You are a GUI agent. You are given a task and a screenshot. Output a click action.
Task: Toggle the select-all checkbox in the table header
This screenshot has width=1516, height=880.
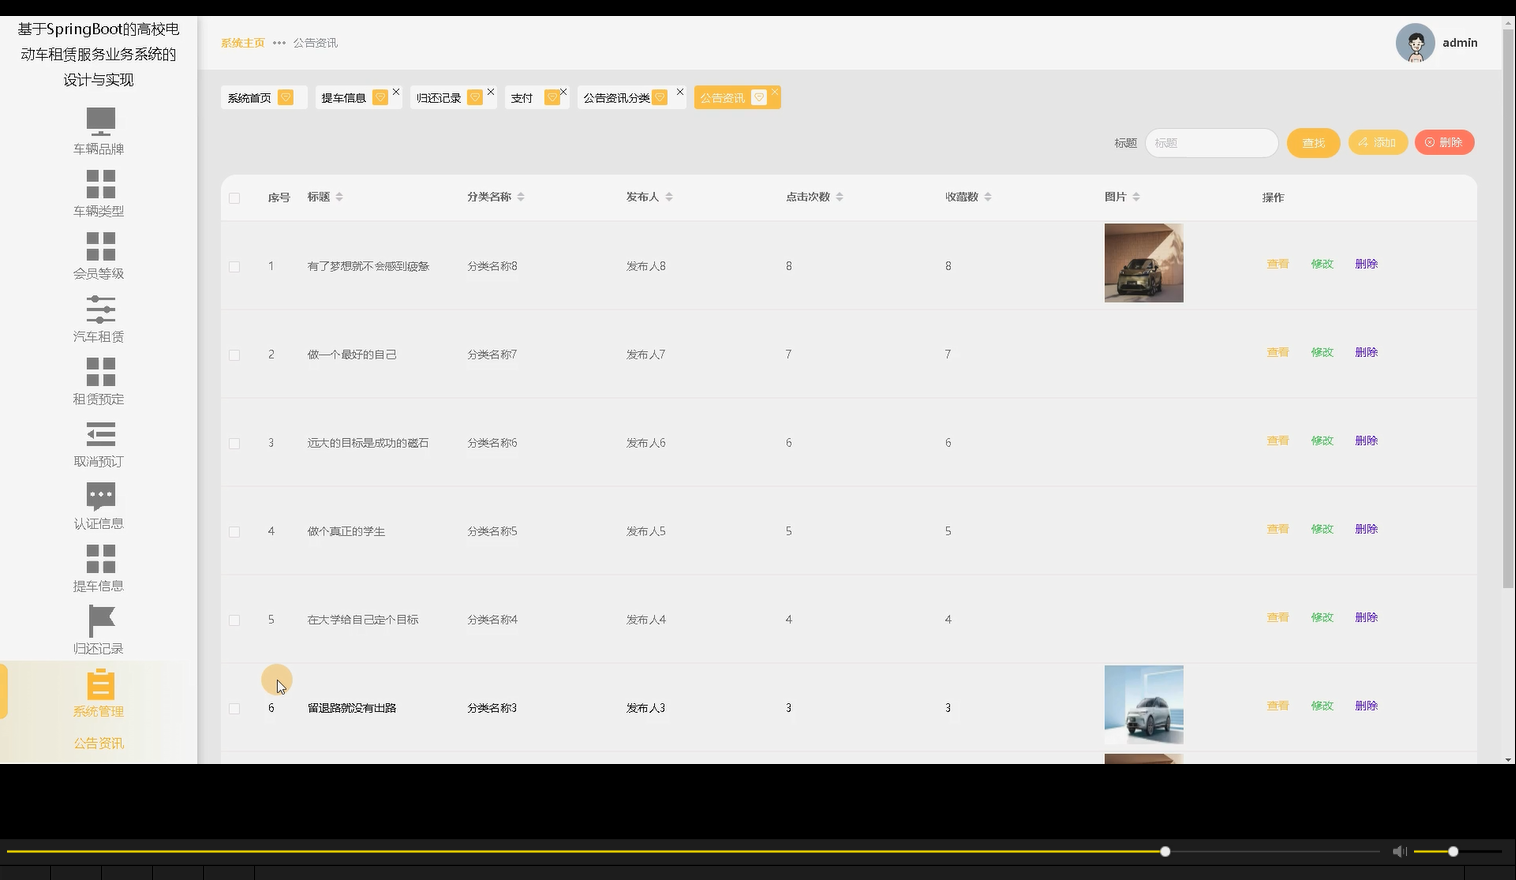pyautogui.click(x=235, y=197)
